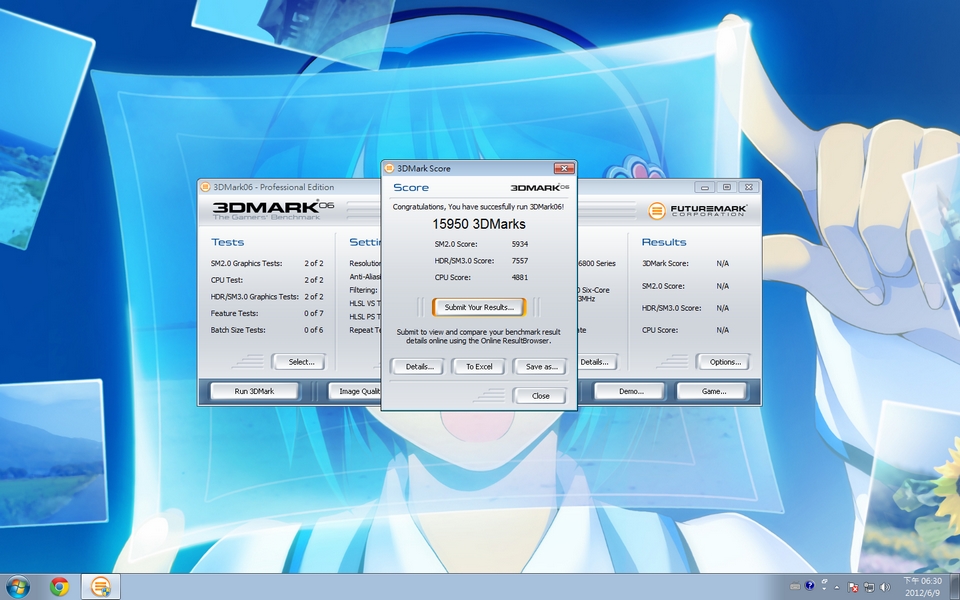The height and width of the screenshot is (600, 960).
Task: Open score Details in the Score dialog
Action: [419, 367]
